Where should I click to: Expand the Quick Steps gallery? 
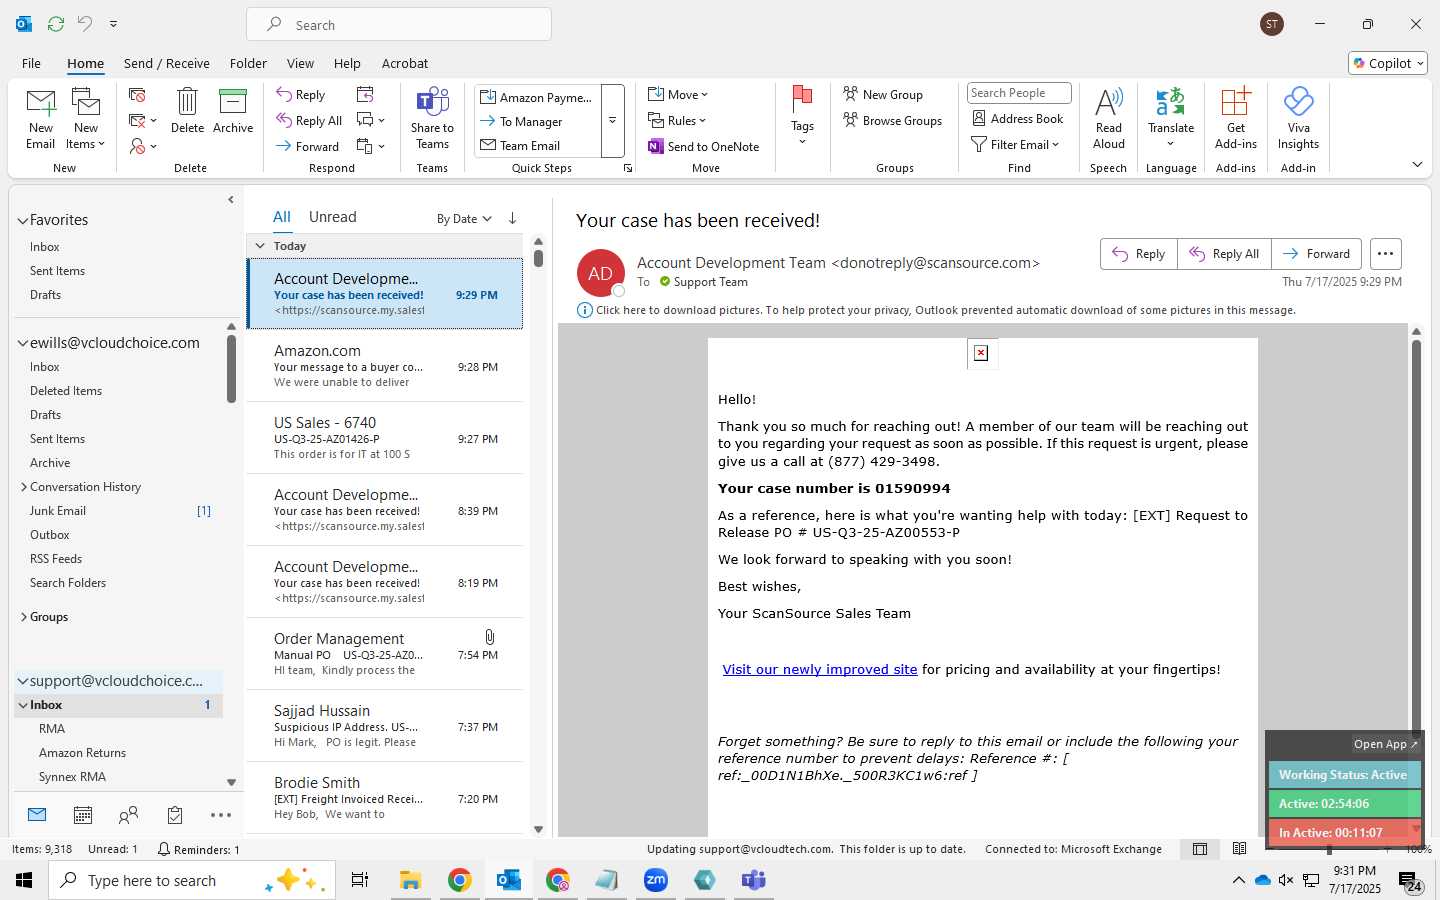click(612, 120)
